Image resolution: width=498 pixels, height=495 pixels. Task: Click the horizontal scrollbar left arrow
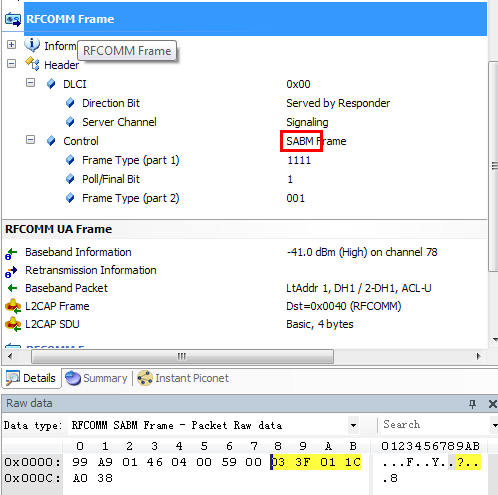(10, 356)
